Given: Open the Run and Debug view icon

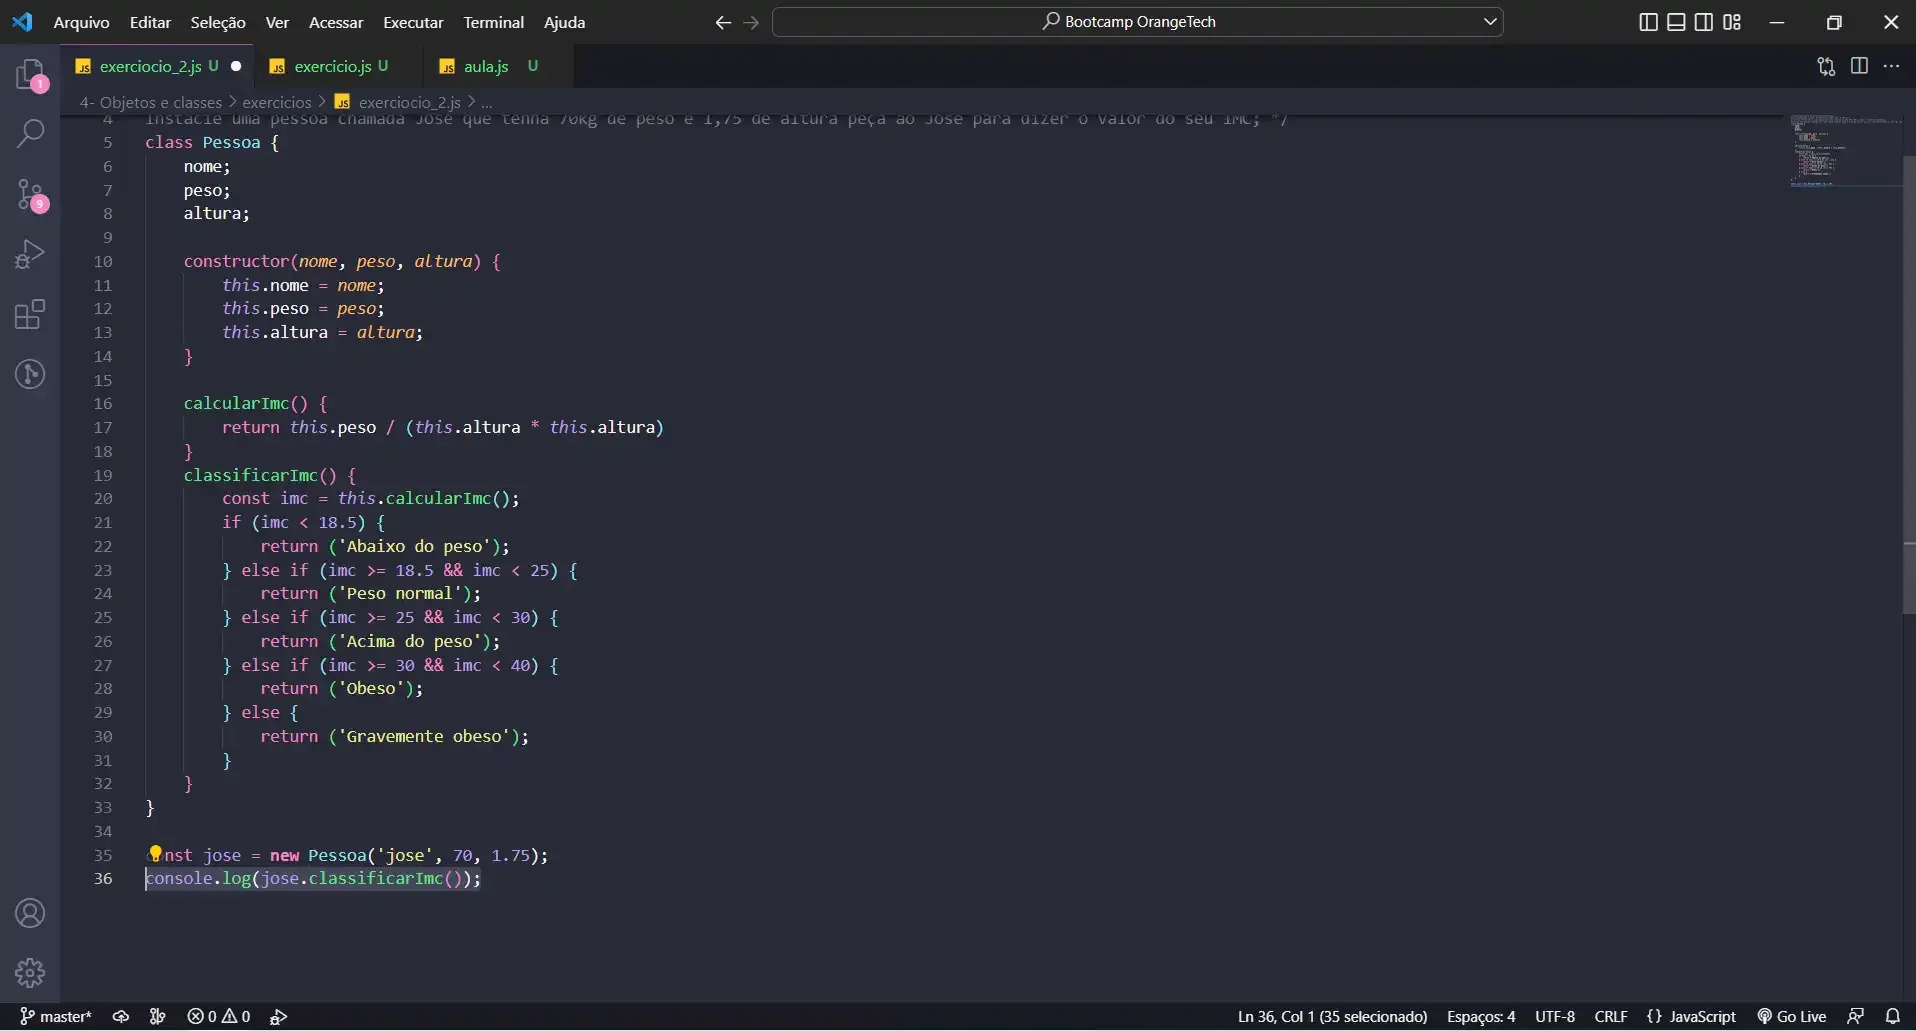Looking at the screenshot, I should [31, 254].
